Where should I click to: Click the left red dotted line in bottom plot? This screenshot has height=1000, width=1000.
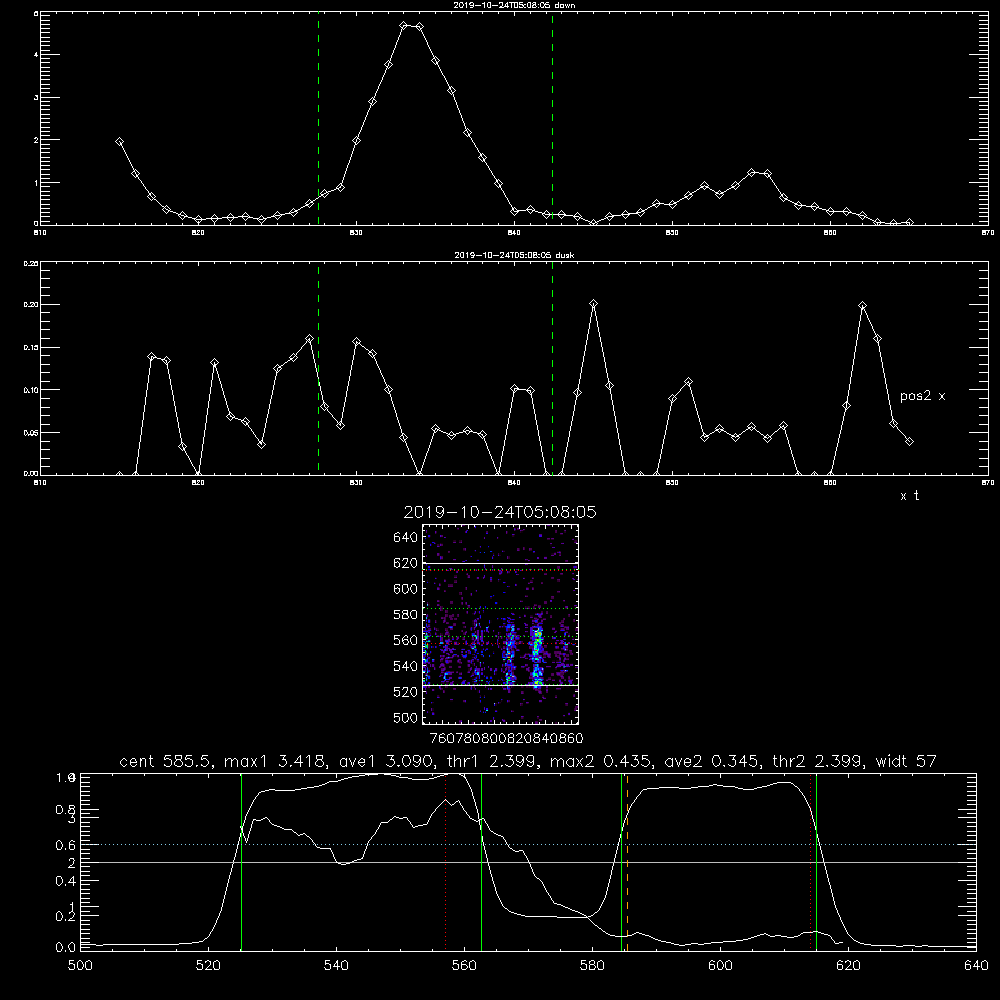(446, 862)
